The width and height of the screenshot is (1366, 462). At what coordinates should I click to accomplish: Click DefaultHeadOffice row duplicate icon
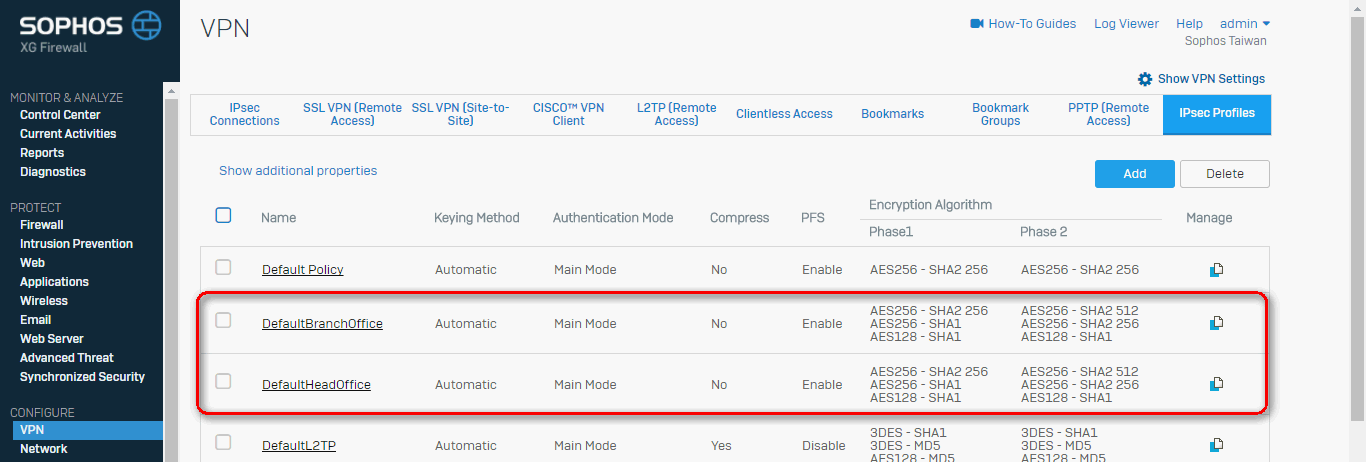pos(1216,384)
